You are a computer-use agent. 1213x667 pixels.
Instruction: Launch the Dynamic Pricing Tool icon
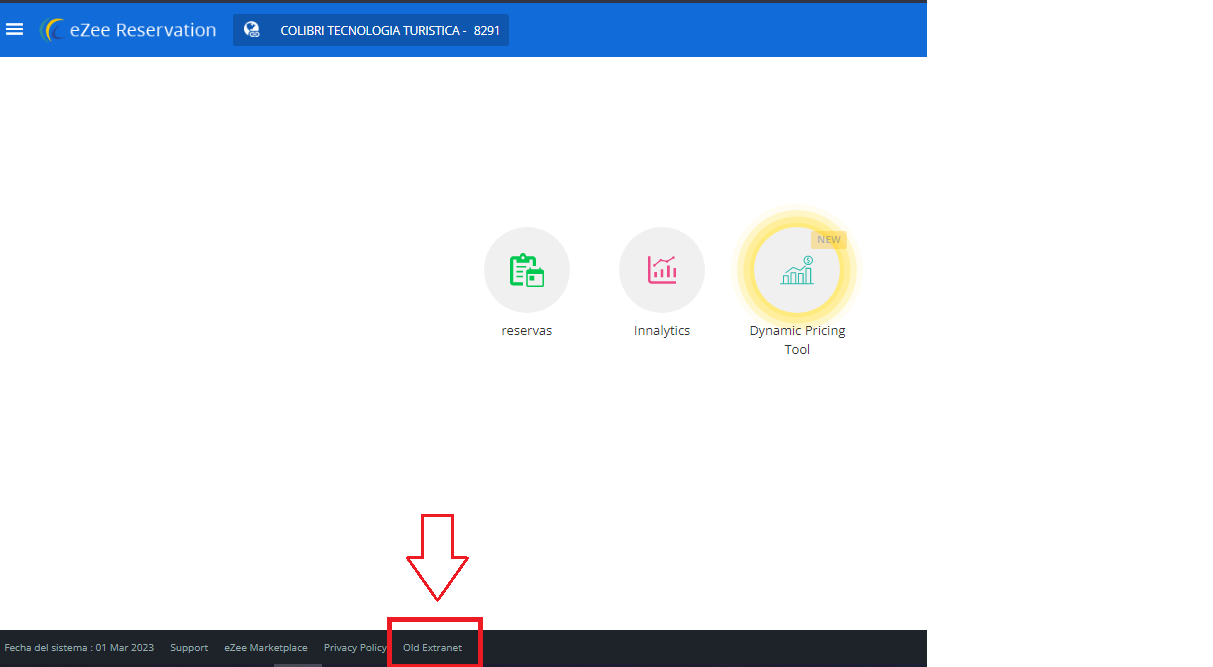[x=797, y=270]
